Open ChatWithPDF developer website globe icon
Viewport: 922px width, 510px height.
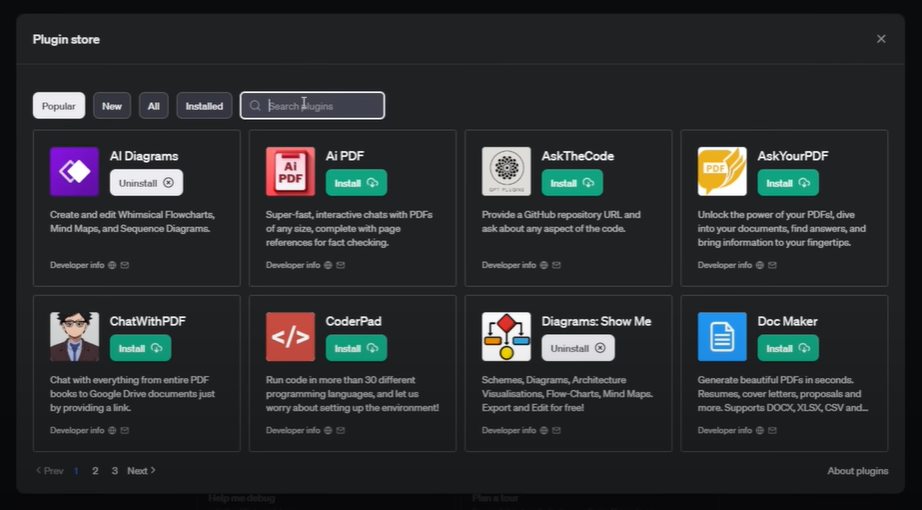tap(112, 431)
